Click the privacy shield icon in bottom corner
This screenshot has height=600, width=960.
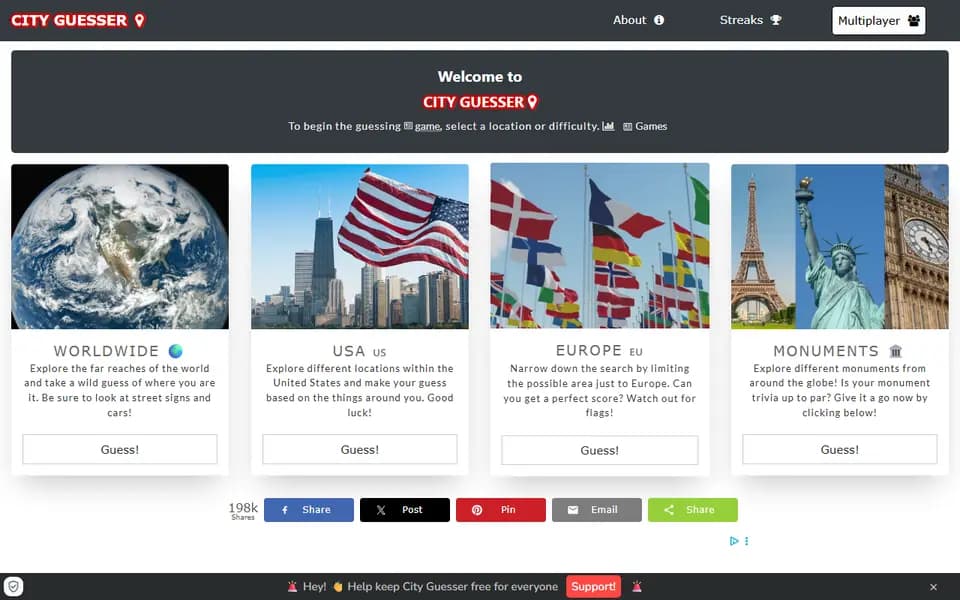tap(13, 587)
